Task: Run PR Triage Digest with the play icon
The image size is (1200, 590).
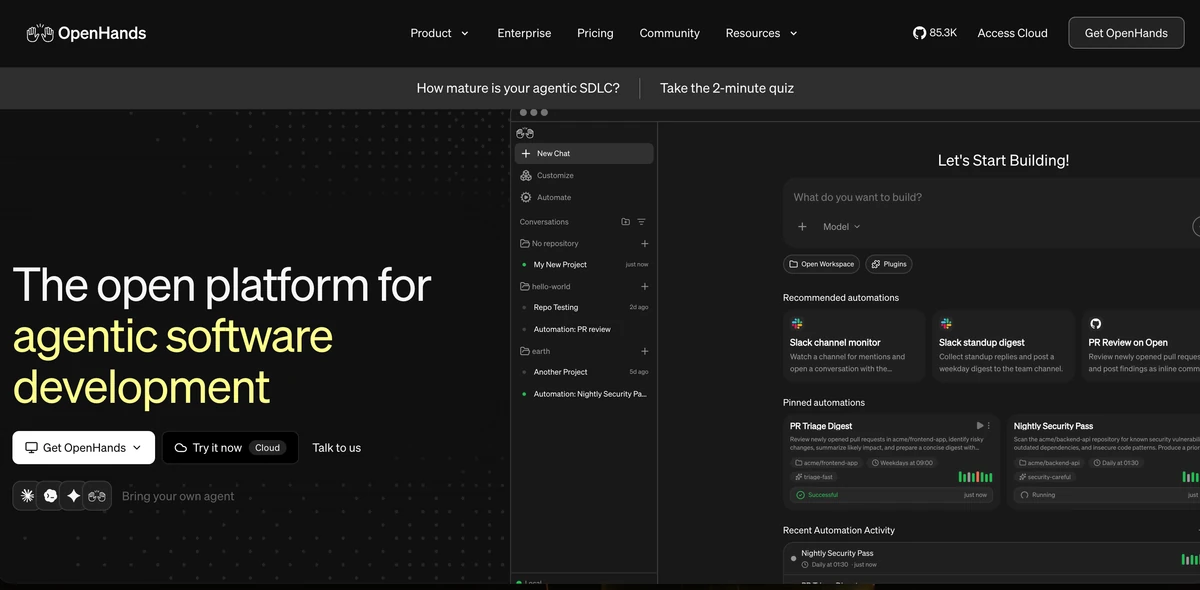Action: [x=979, y=425]
